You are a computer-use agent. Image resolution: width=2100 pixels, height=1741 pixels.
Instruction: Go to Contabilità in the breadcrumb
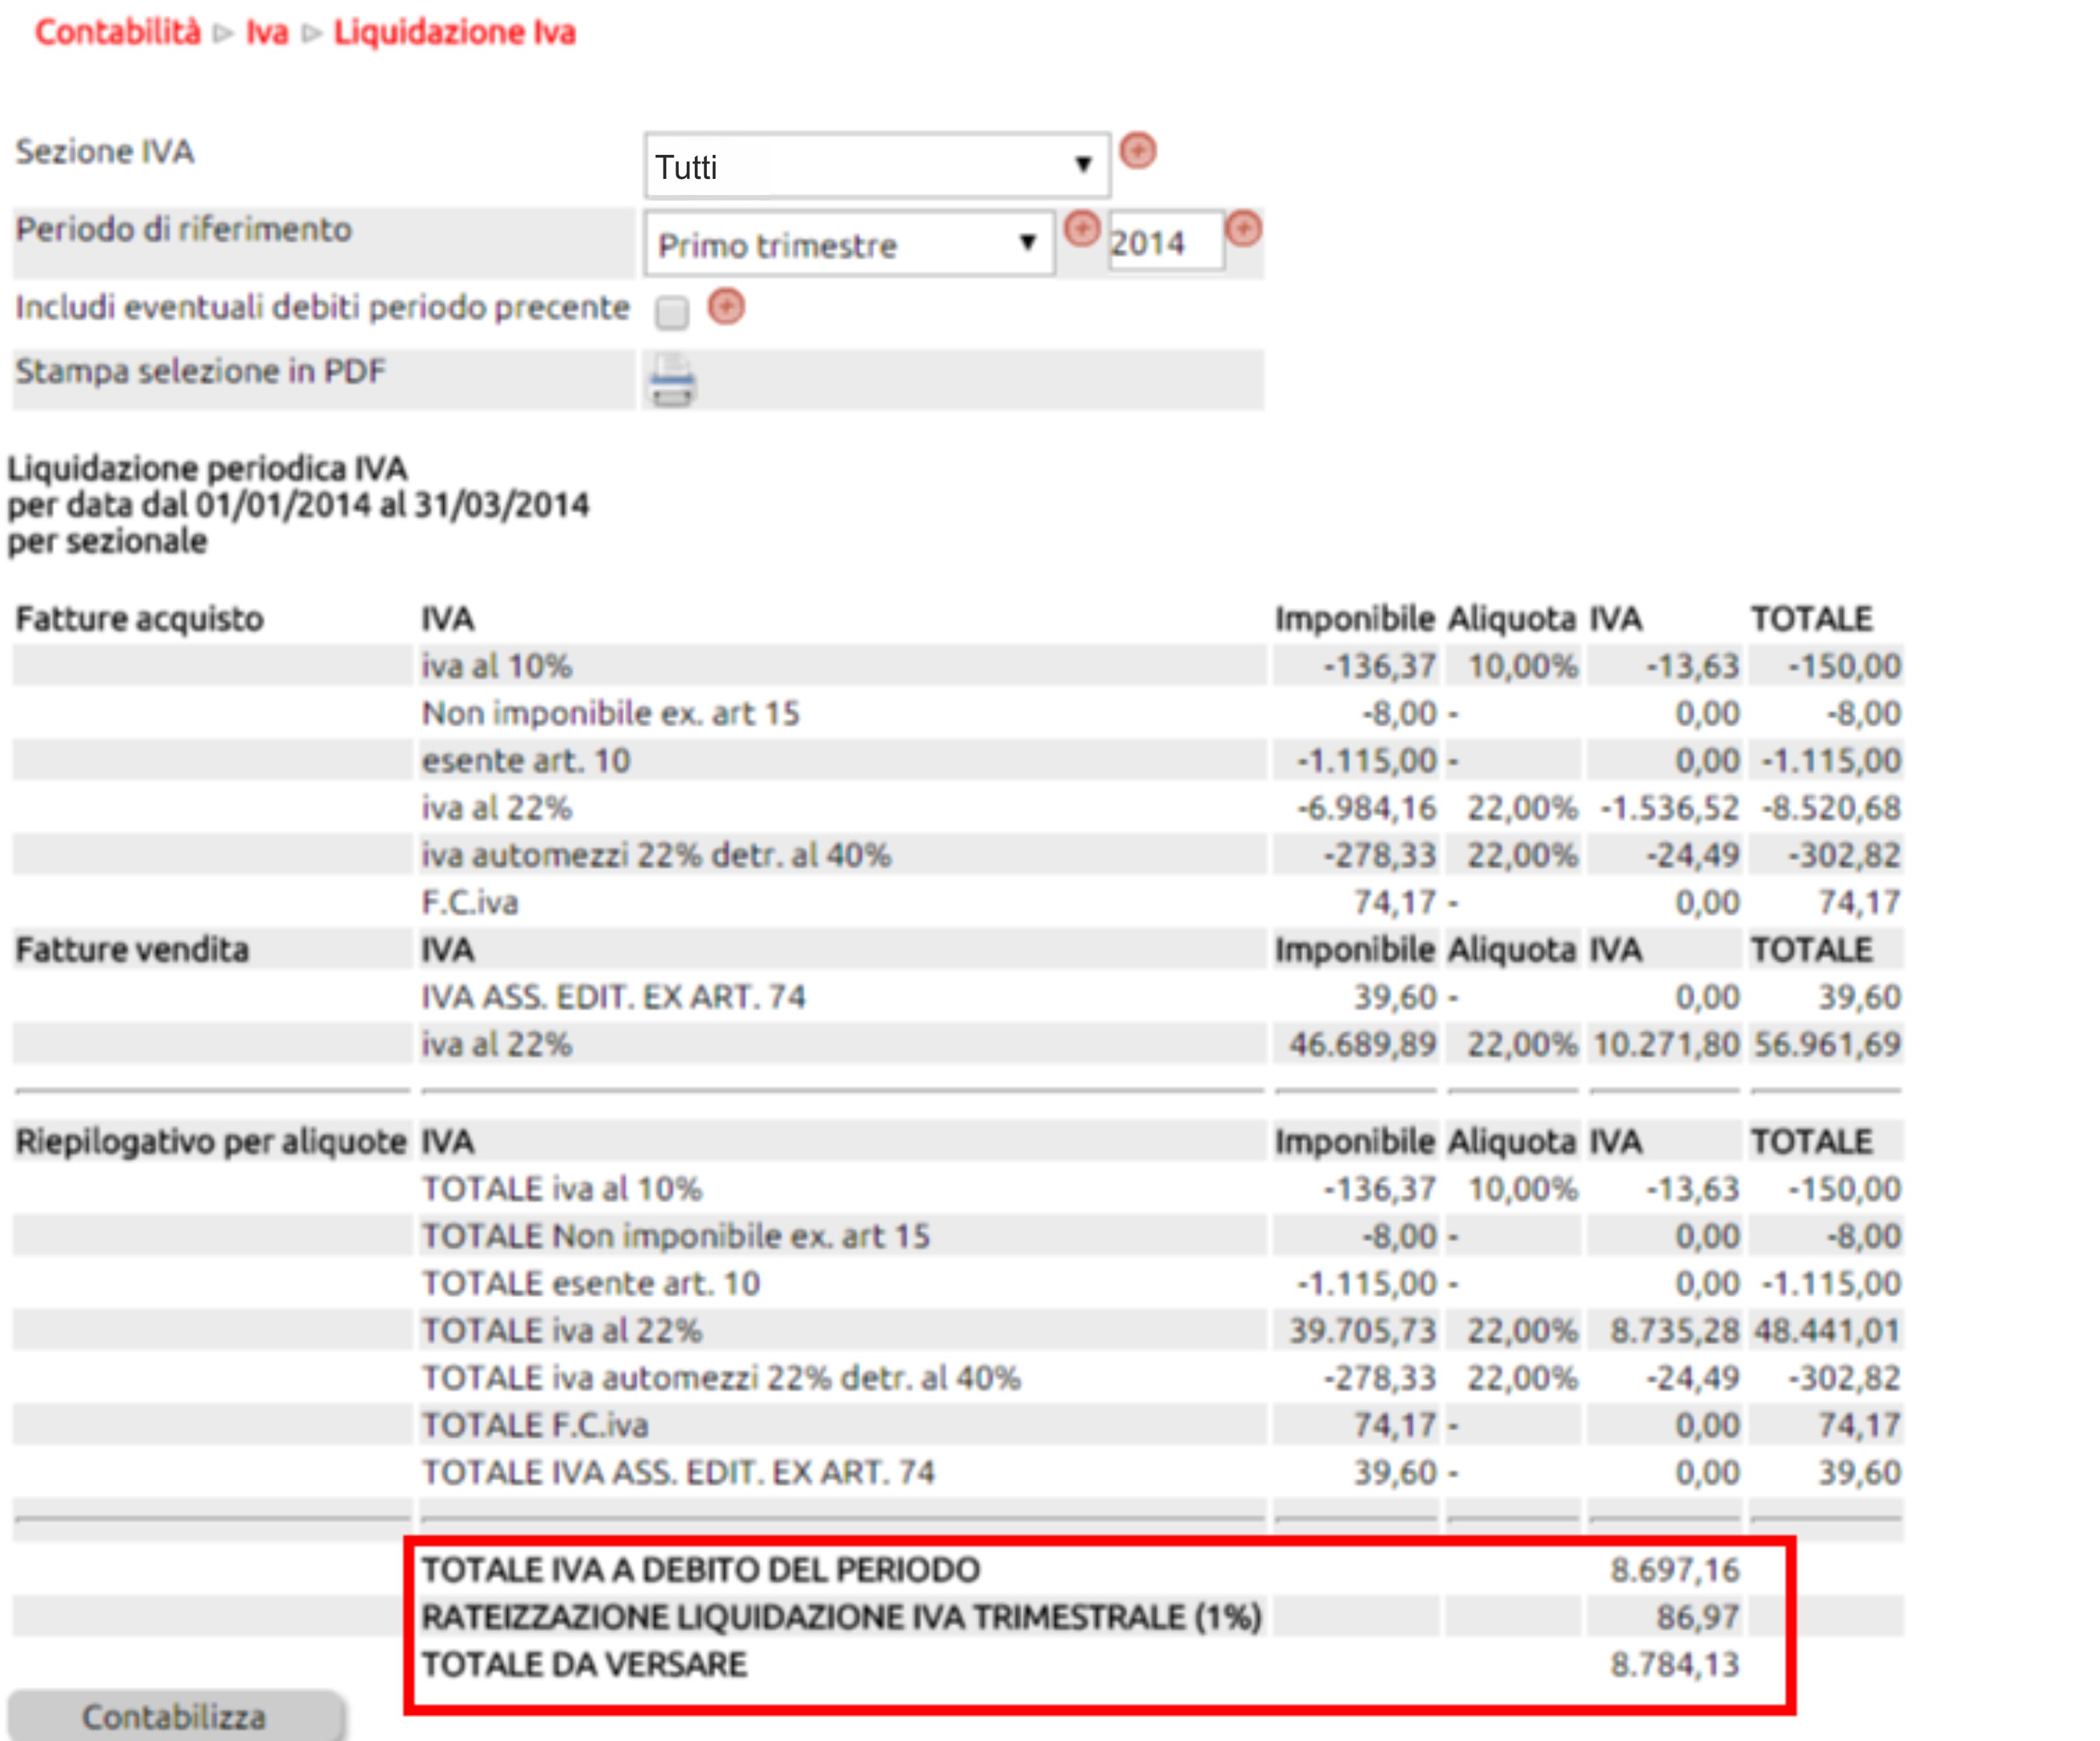click(x=118, y=32)
